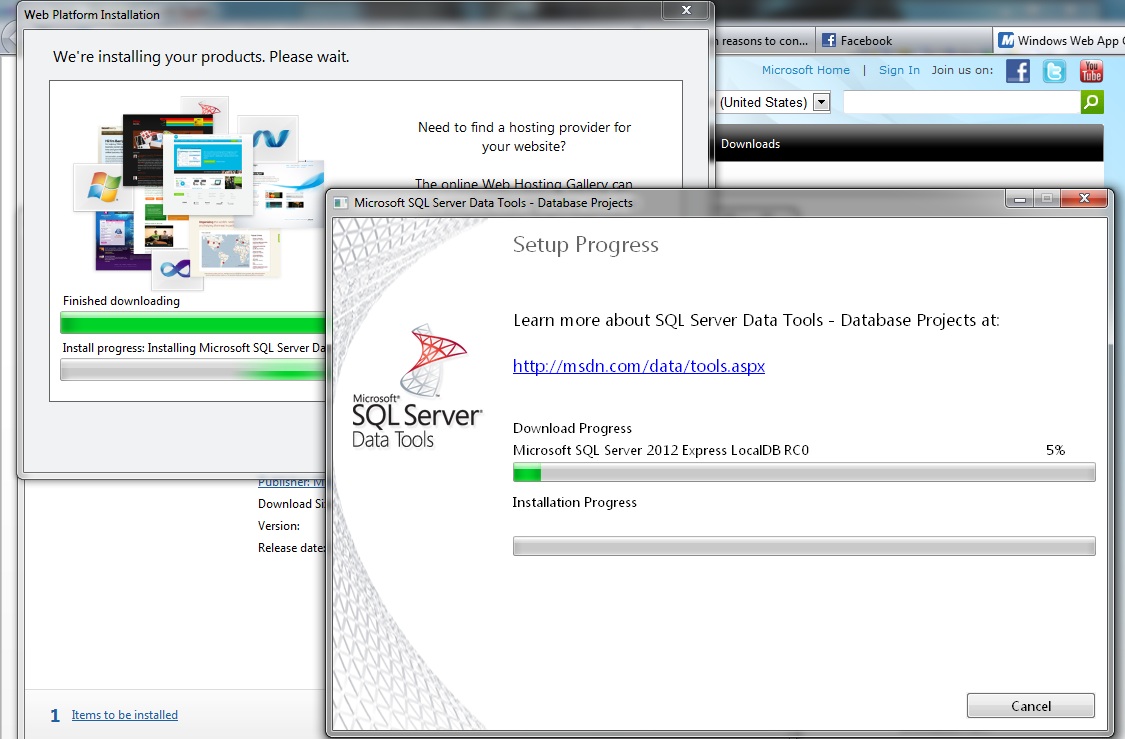Click the Visual Studio infinity logo thumbnail
Screen dimensions: 1125x739
[176, 268]
